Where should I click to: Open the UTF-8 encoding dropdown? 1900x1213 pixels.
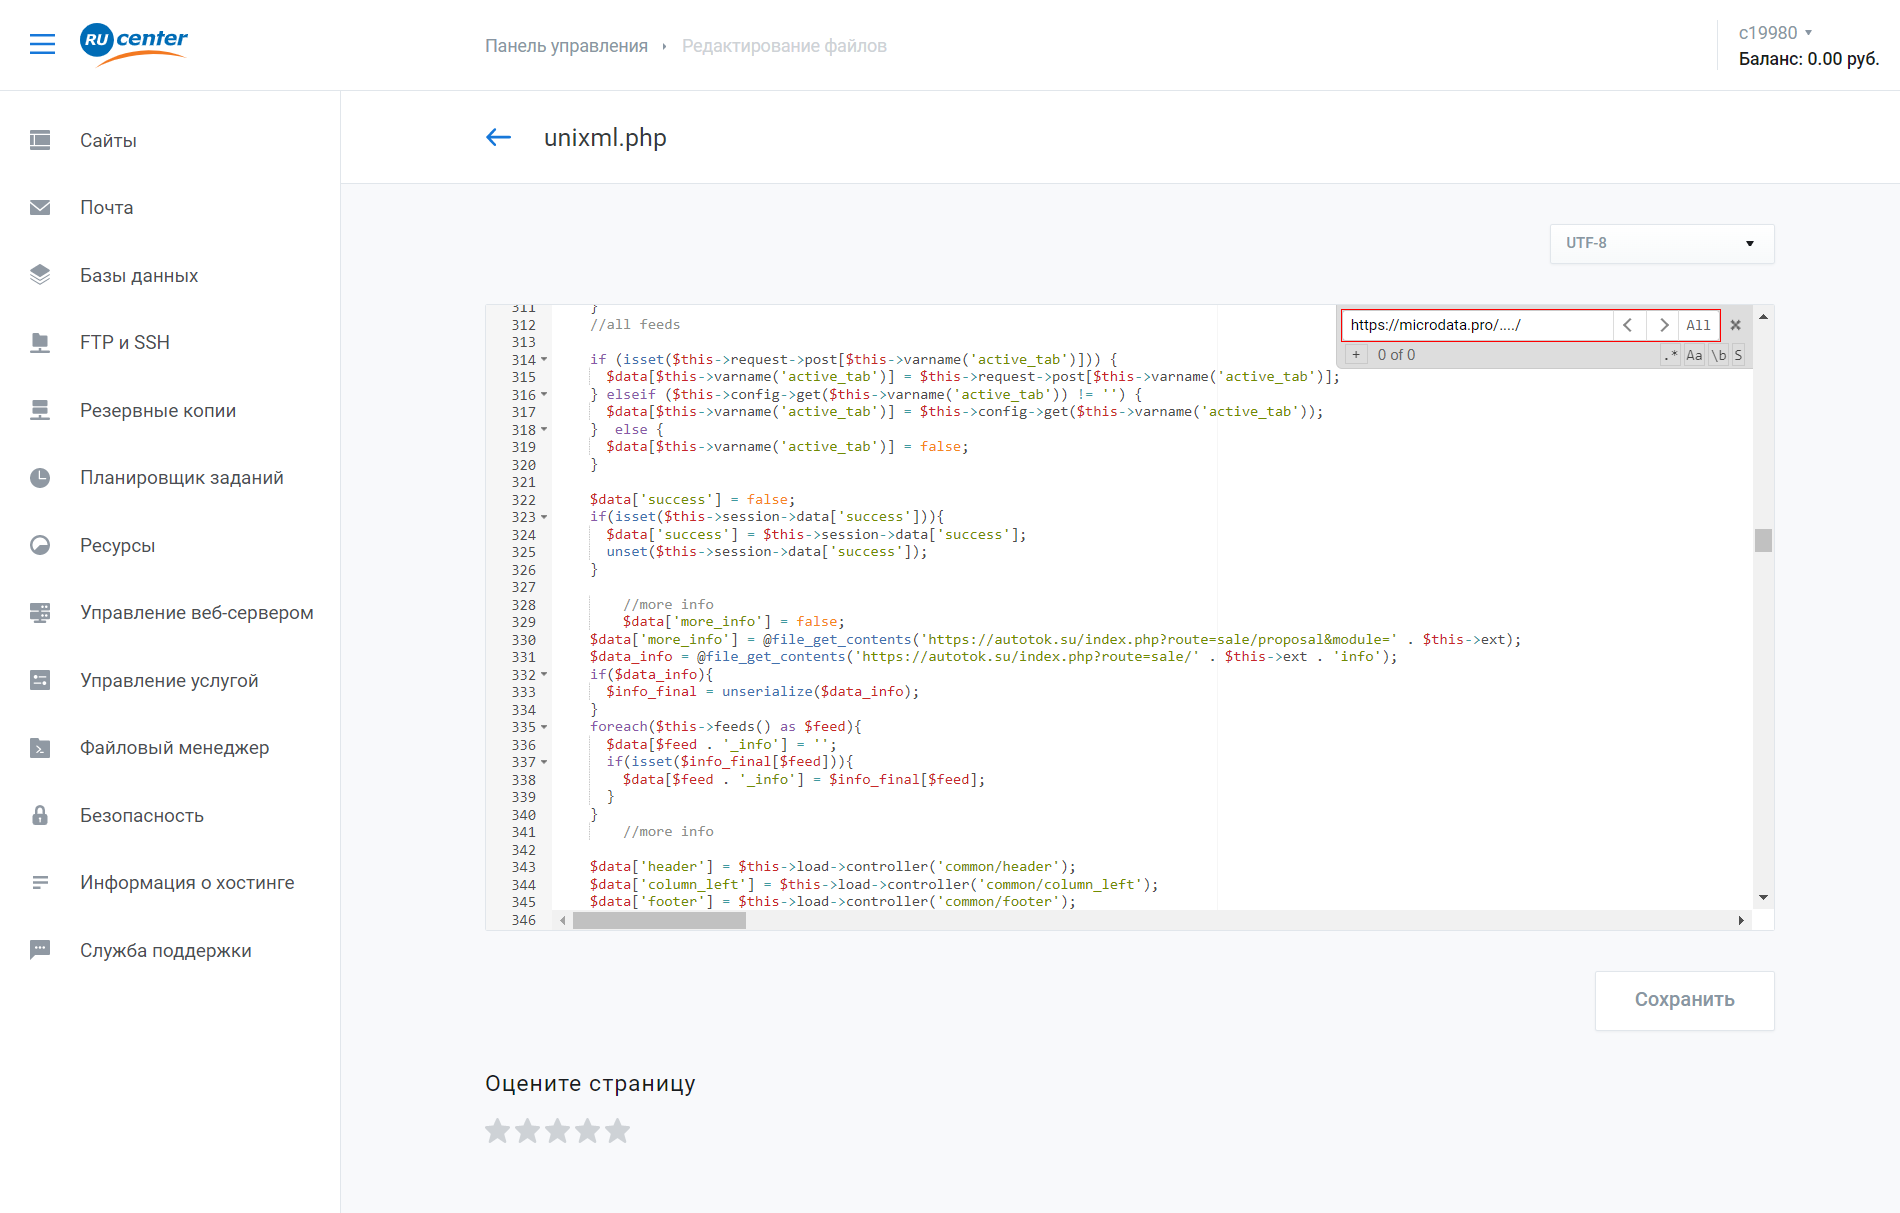click(1661, 243)
